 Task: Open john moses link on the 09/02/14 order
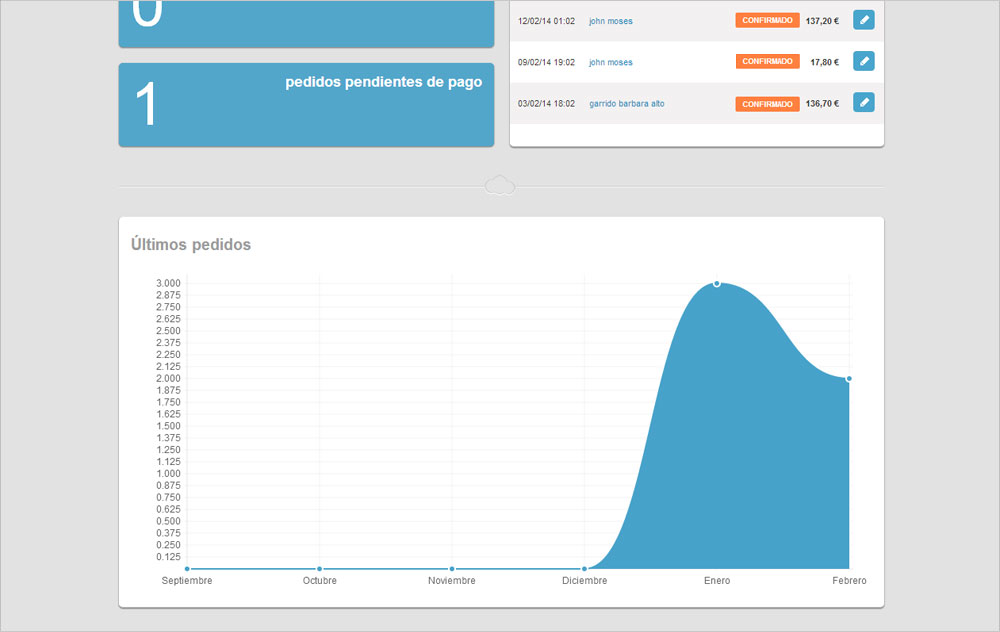[610, 62]
